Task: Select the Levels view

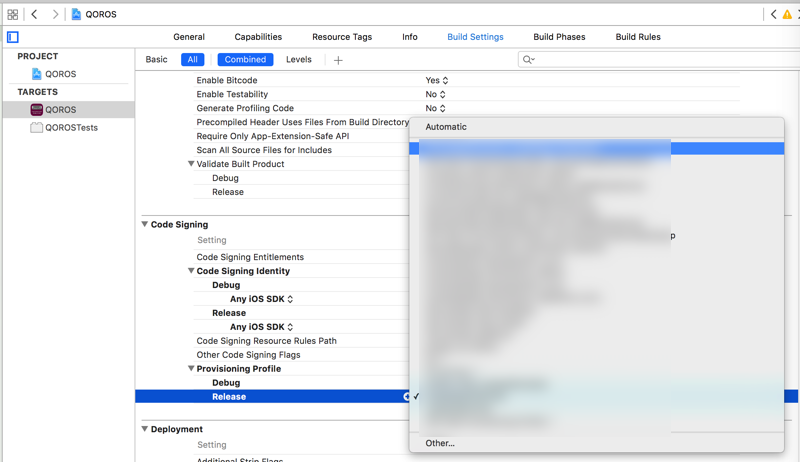Action: [298, 60]
